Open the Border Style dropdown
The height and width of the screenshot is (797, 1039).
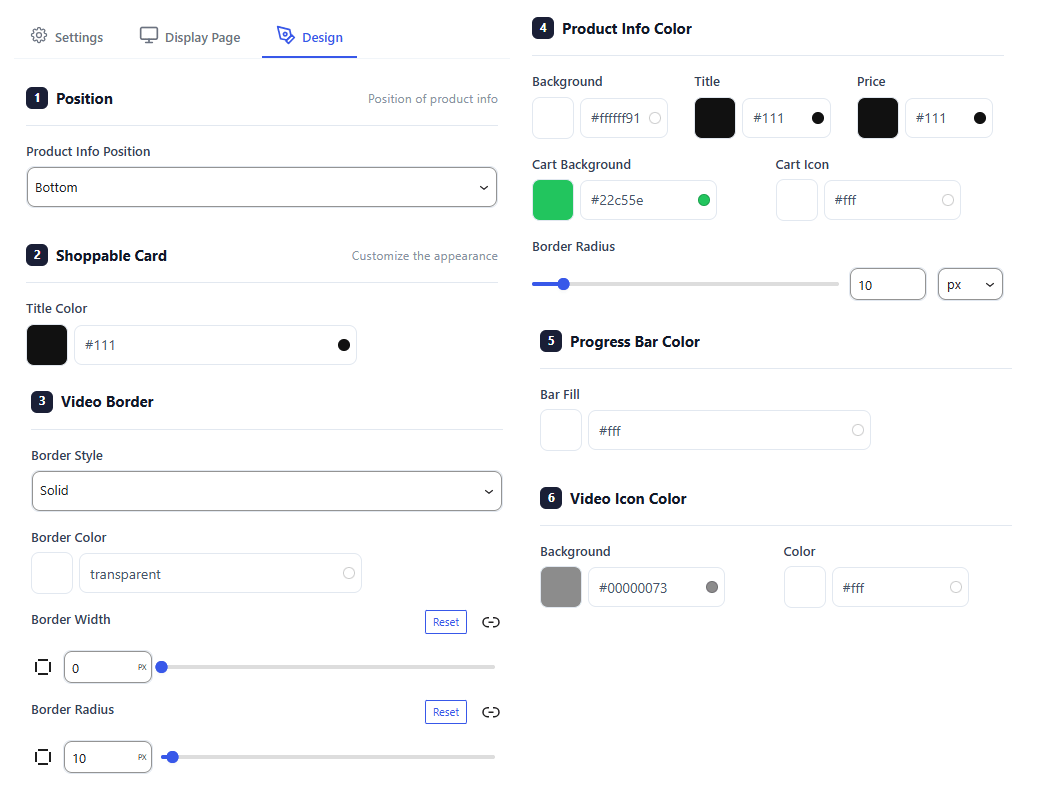tap(266, 491)
